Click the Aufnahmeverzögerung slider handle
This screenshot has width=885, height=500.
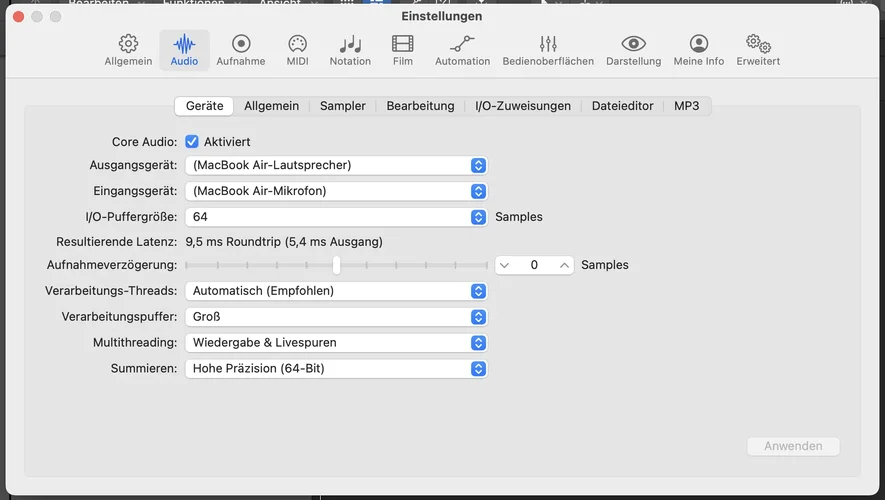pos(336,265)
